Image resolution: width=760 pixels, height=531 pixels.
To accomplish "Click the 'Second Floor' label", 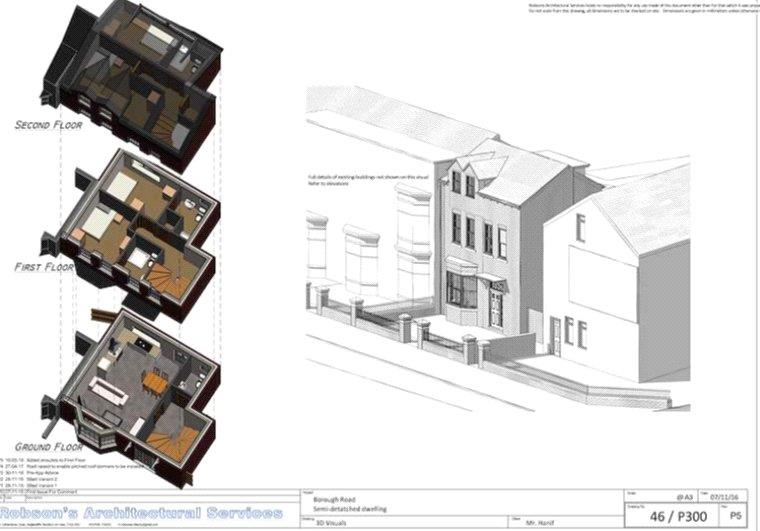I will coord(48,125).
